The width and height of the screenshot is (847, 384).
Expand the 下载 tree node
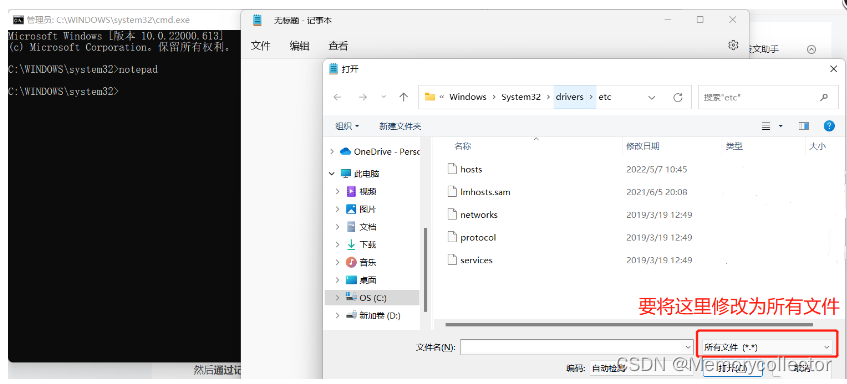tap(338, 245)
